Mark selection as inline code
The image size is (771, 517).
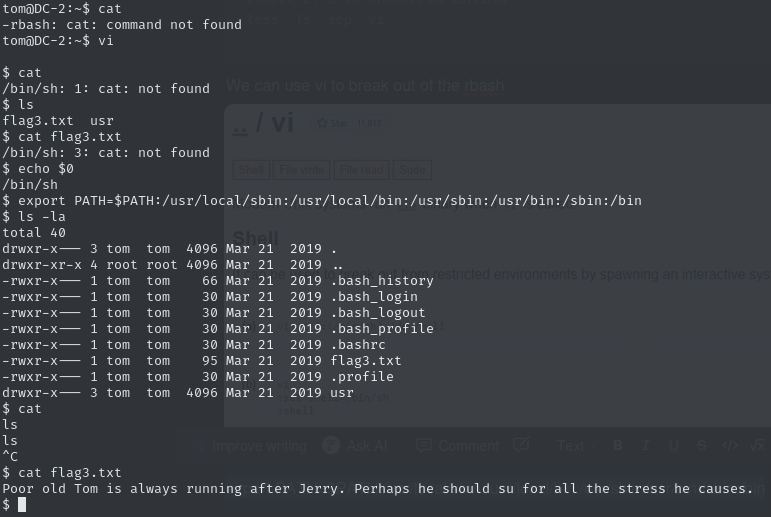pyautogui.click(x=730, y=446)
